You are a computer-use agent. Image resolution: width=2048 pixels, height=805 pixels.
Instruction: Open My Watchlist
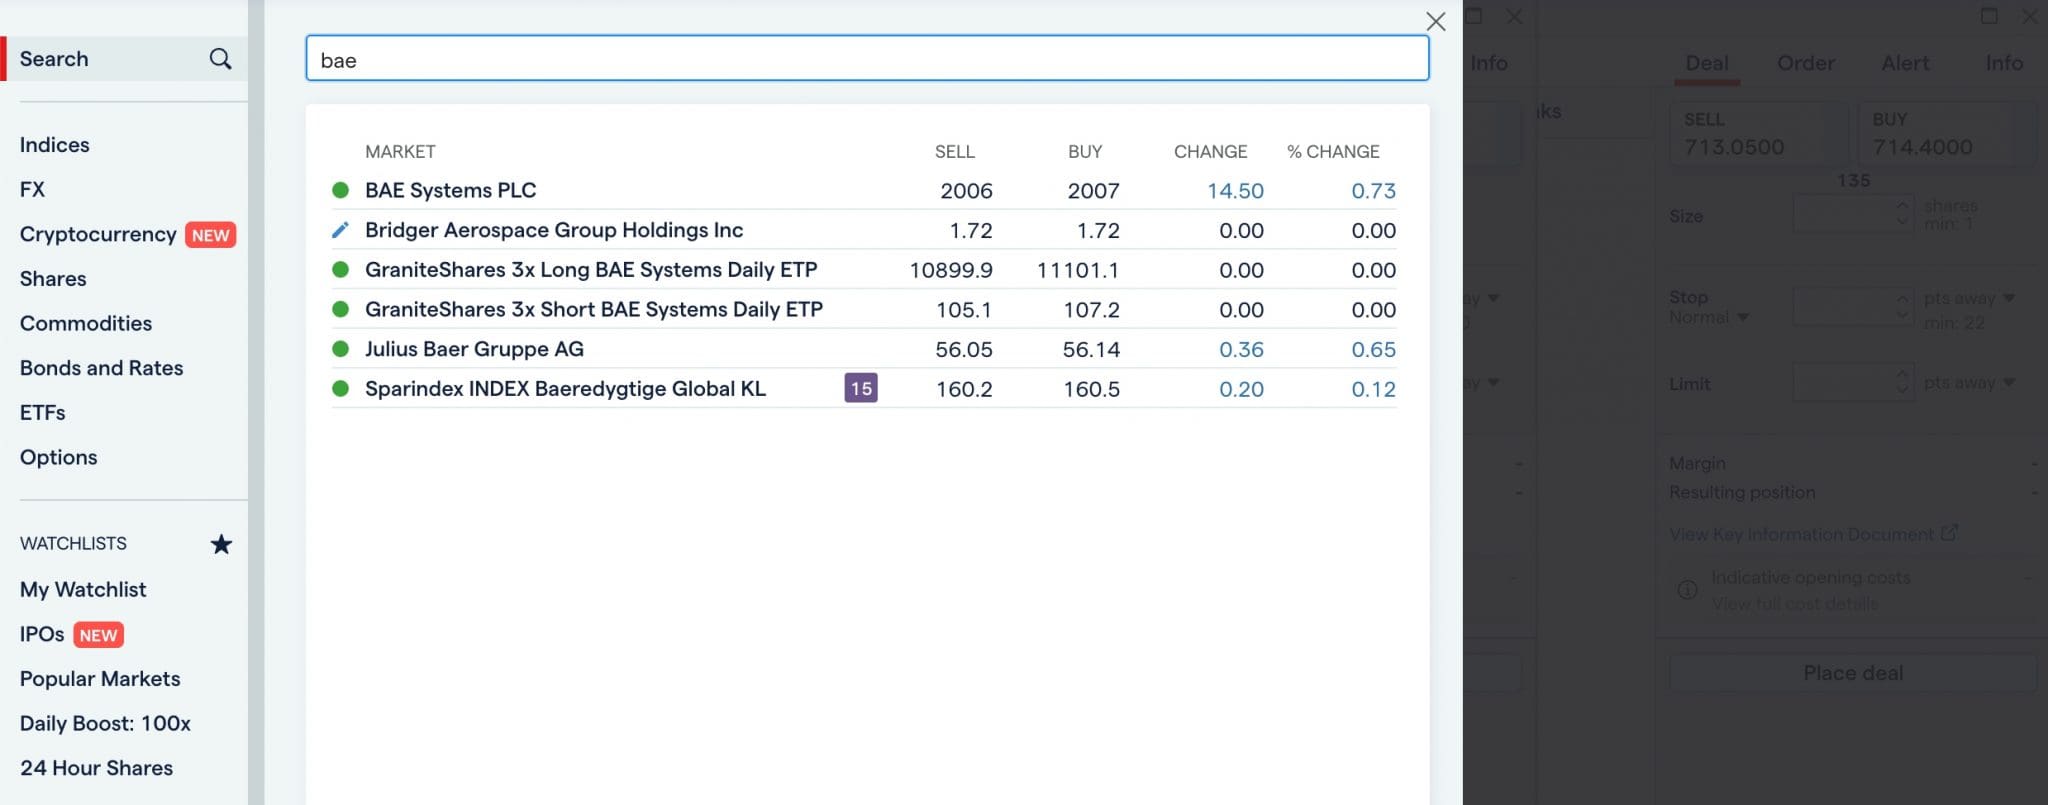pos(83,589)
